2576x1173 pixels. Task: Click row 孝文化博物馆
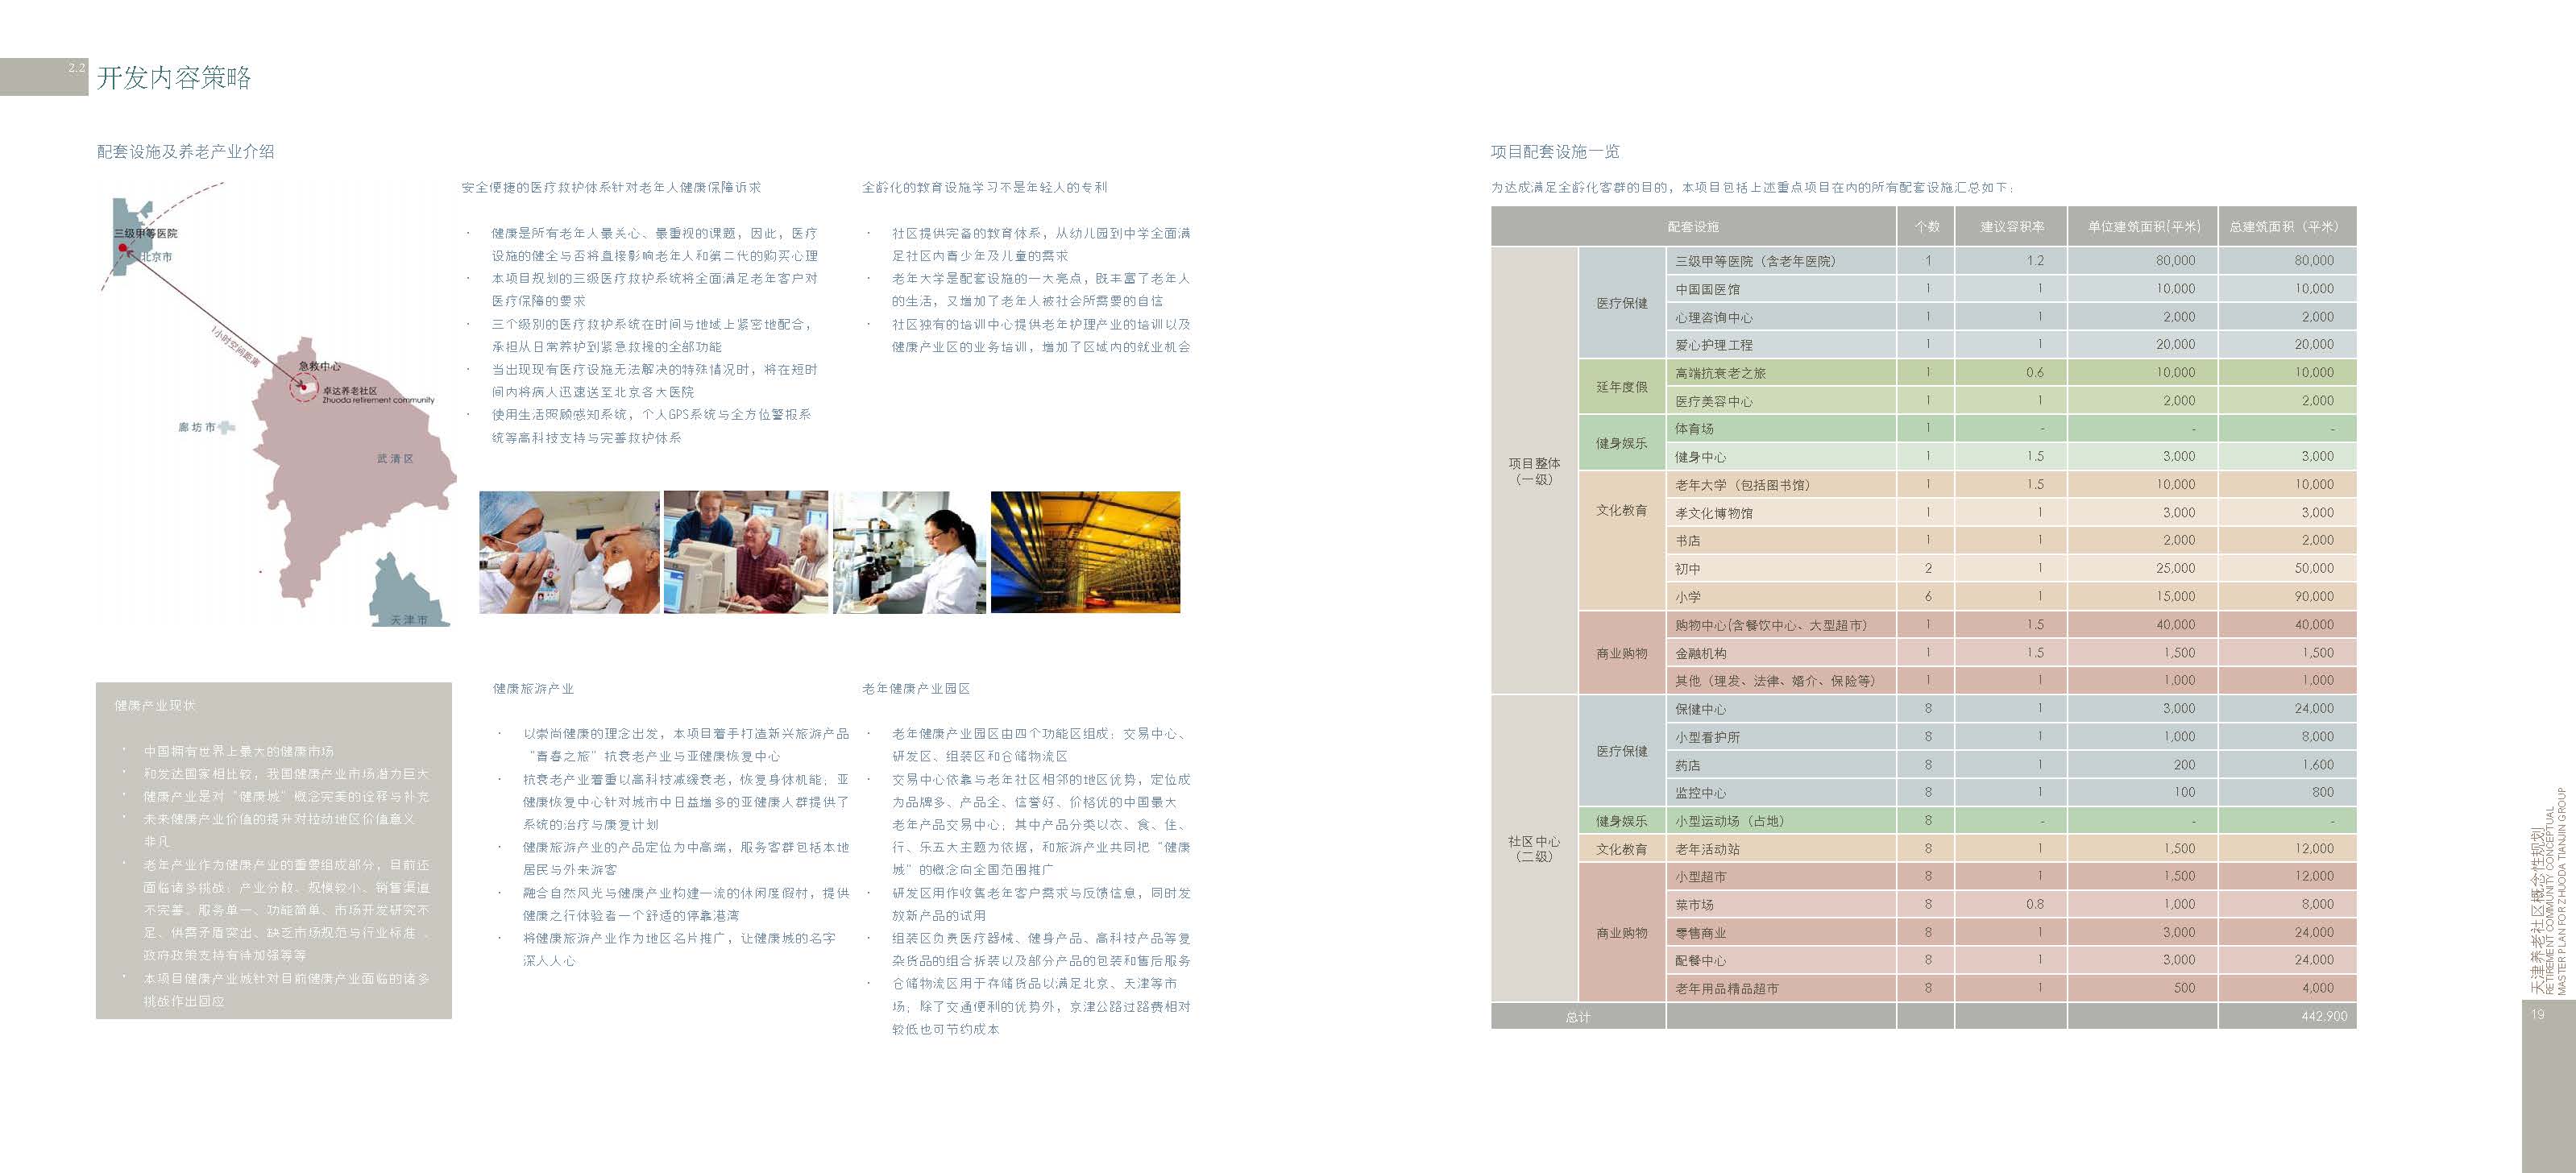2011,513
